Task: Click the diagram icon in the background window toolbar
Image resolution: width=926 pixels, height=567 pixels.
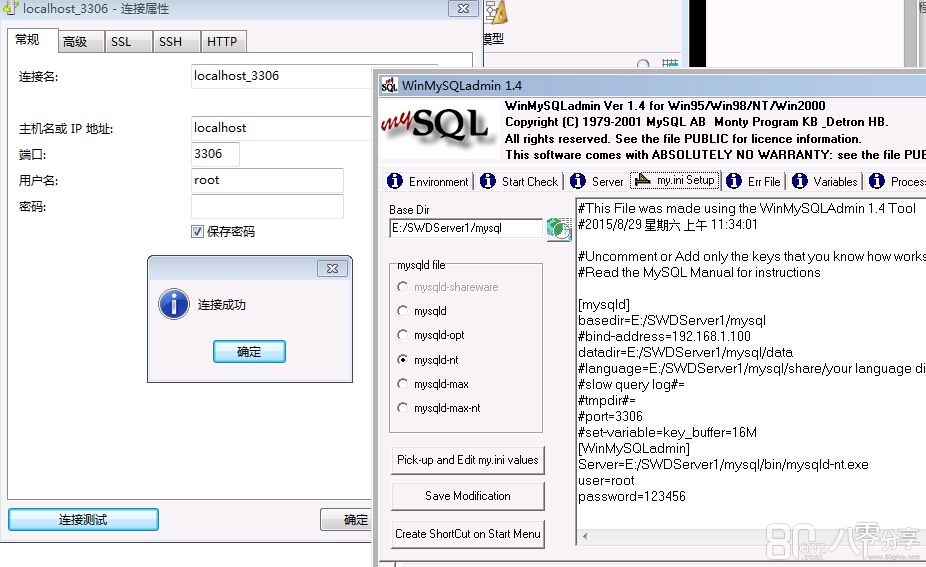Action: 497,12
